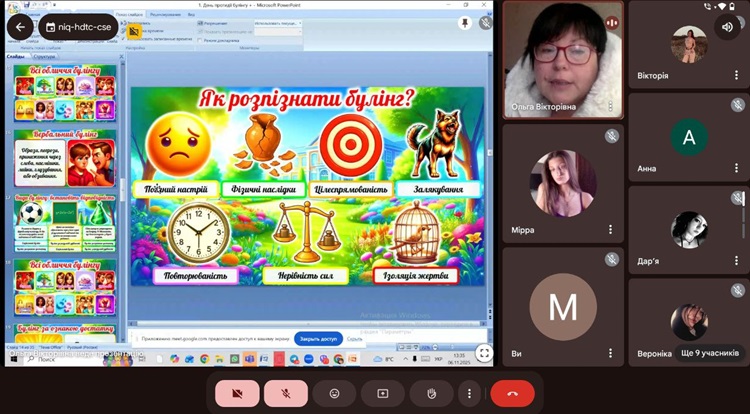
Task: Select the 'Слайды' tab in the slide panel
Action: coord(16,57)
